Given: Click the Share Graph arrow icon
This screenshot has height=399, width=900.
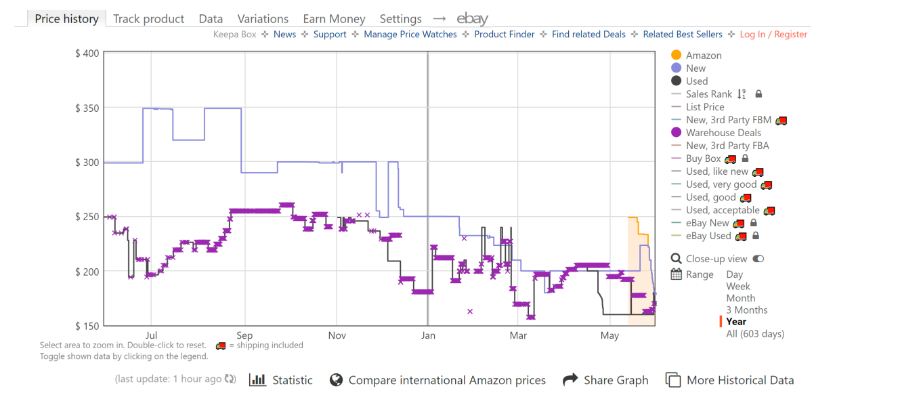Looking at the screenshot, I should tap(570, 379).
